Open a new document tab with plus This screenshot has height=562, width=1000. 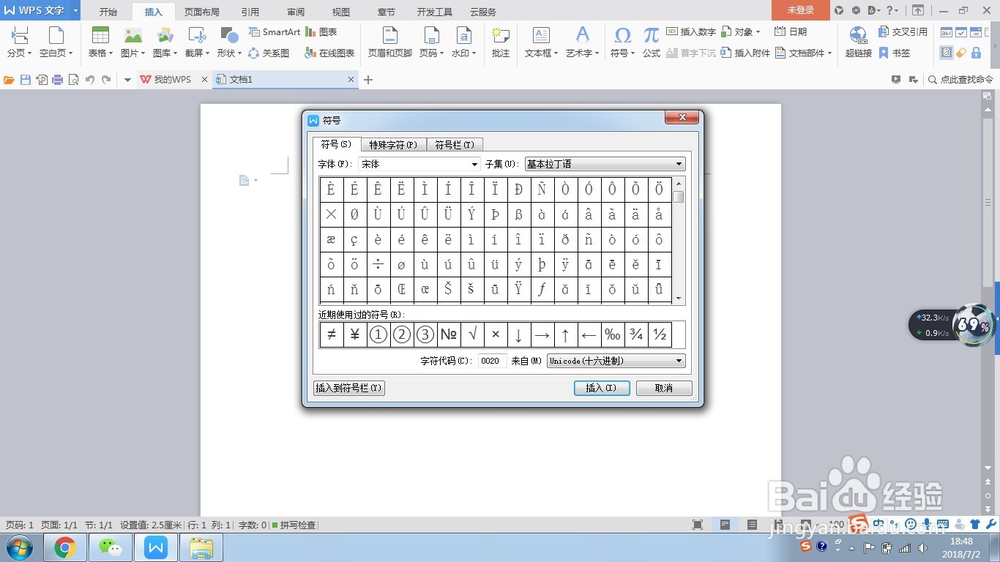coord(368,80)
